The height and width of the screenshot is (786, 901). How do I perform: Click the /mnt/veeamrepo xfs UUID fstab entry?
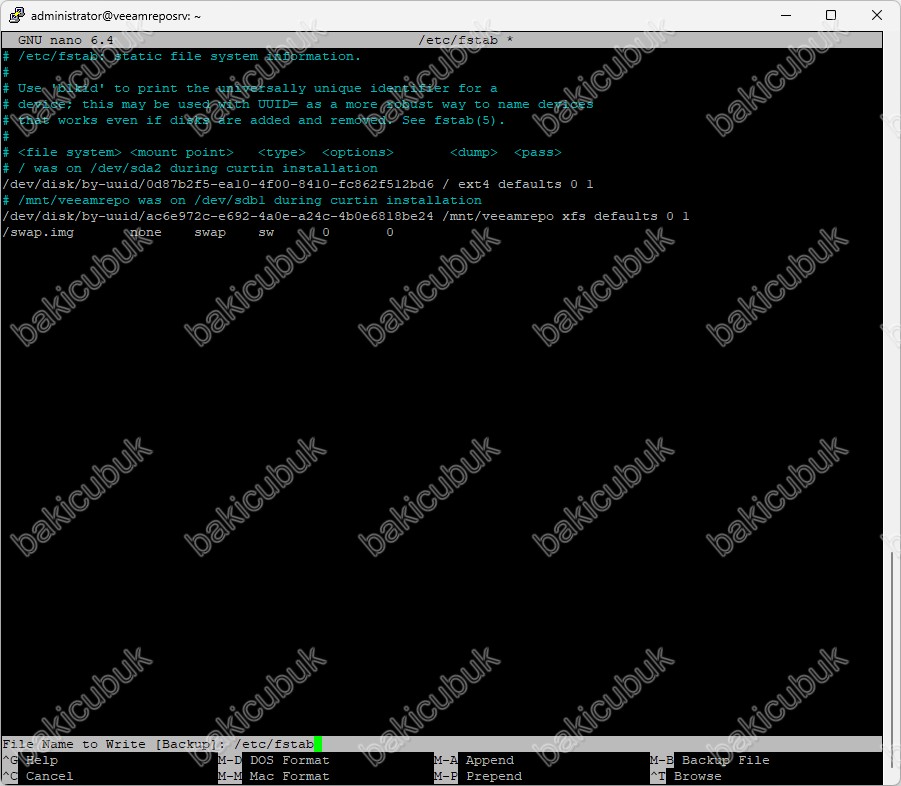[346, 217]
